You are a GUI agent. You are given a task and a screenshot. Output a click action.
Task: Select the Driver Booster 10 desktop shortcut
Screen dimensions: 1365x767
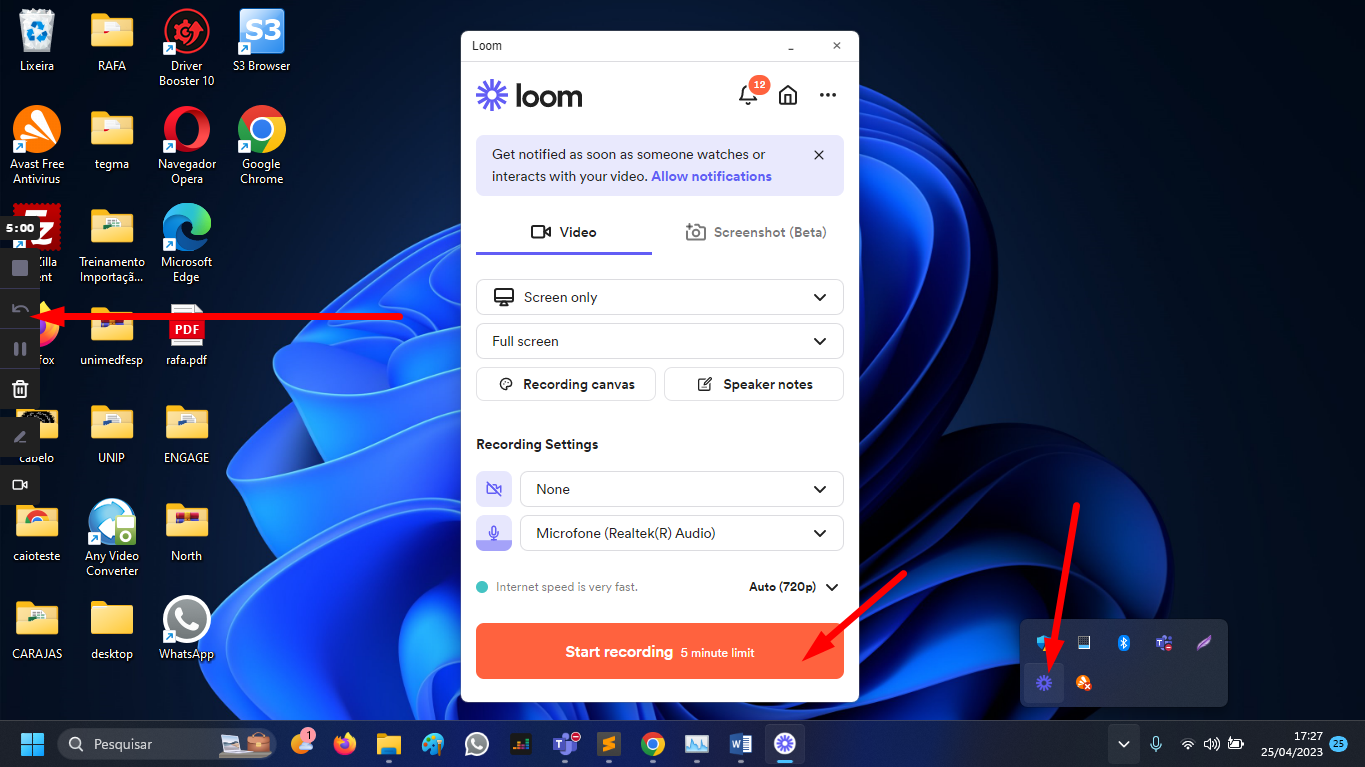coord(187,48)
